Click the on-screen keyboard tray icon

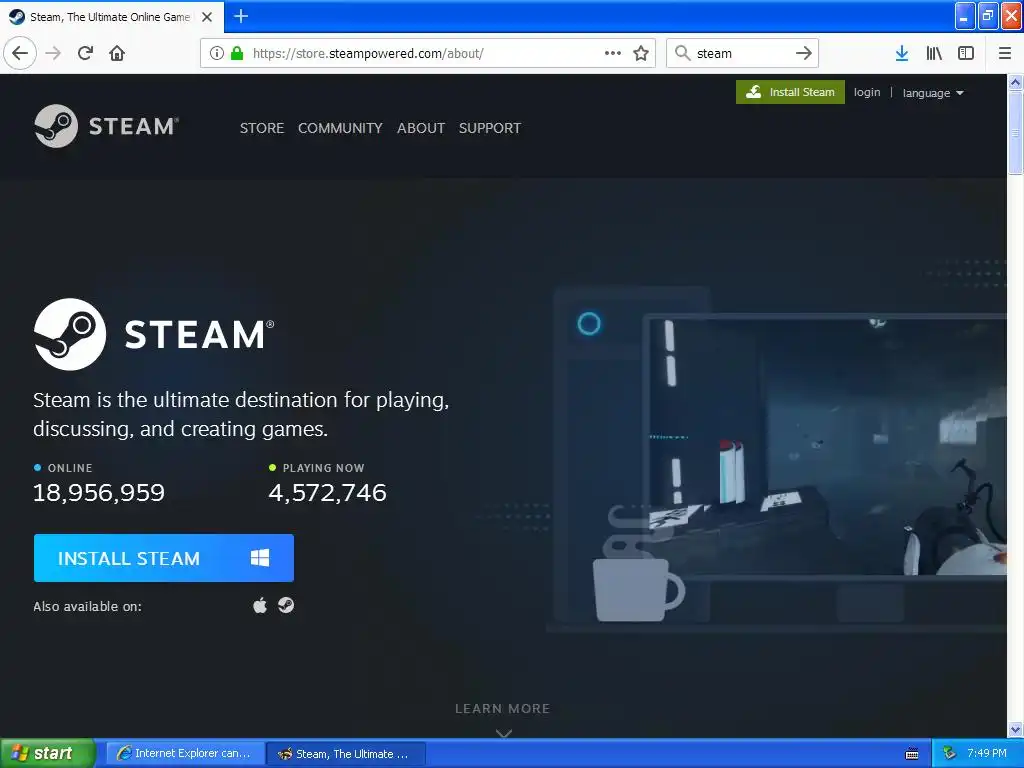(x=912, y=754)
